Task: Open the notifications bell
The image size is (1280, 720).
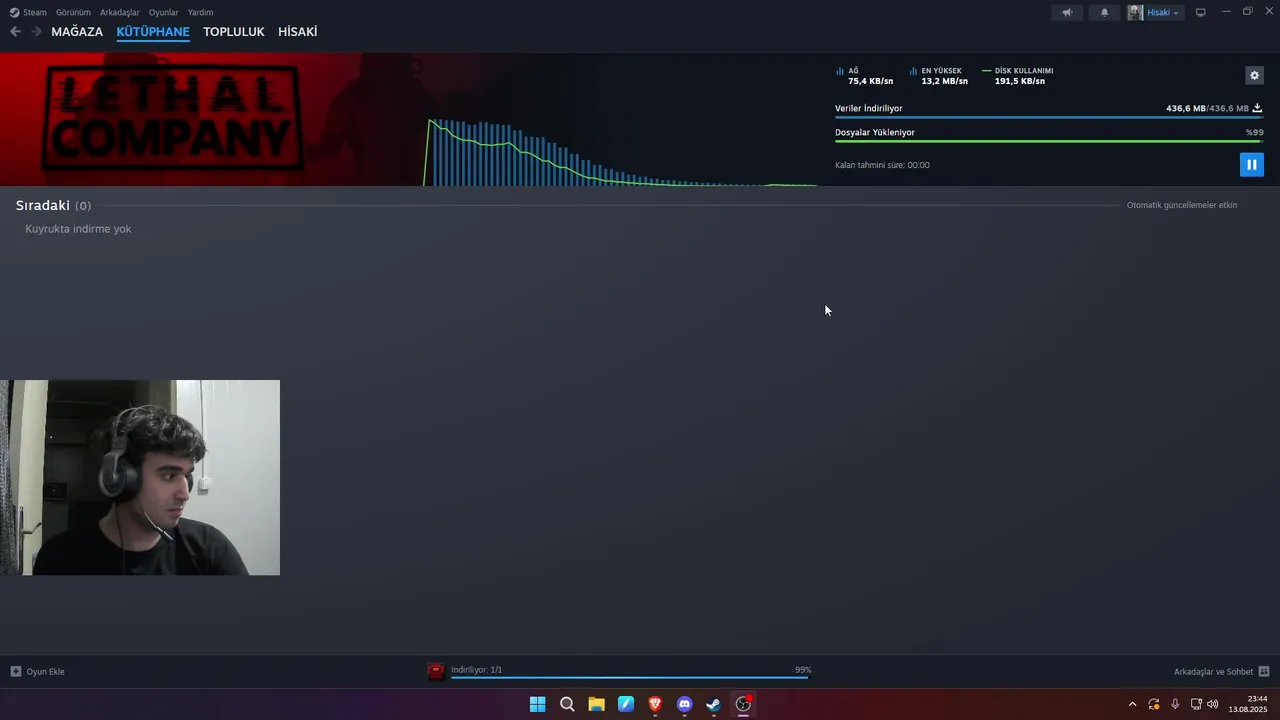Action: coord(1104,12)
